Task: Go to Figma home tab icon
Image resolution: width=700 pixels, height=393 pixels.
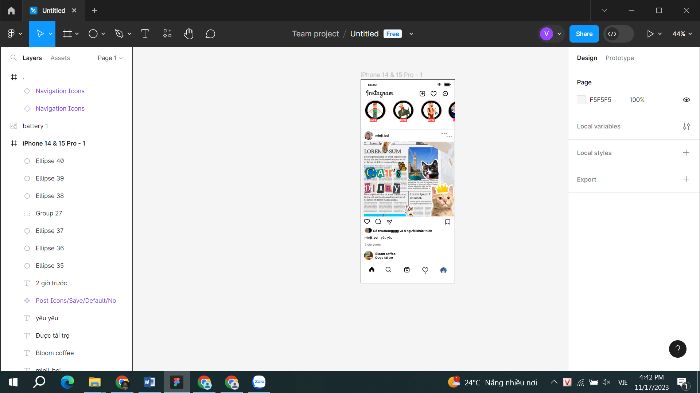Action: (11, 10)
